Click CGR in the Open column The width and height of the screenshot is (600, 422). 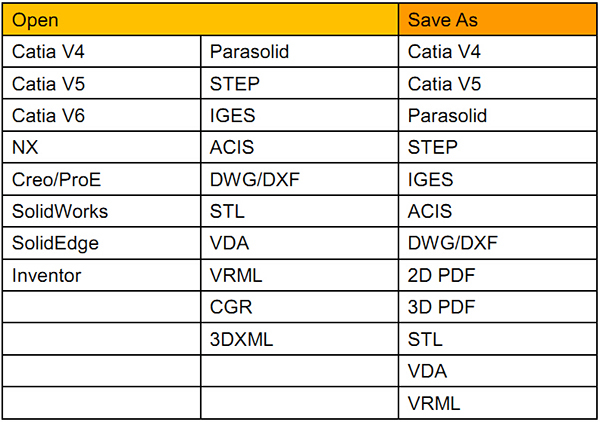300,307
